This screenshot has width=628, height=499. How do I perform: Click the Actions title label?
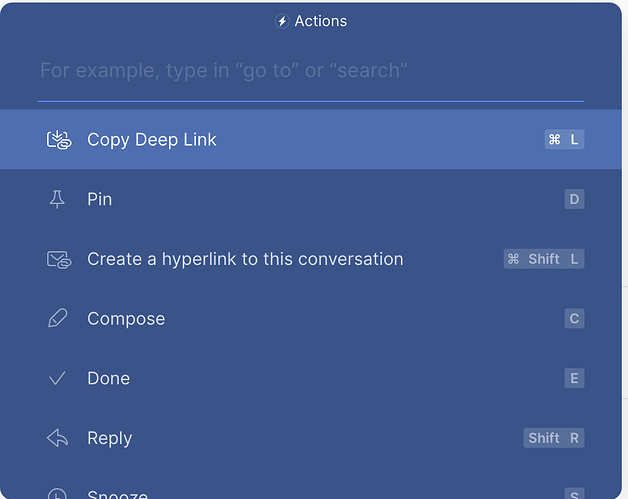coord(321,21)
